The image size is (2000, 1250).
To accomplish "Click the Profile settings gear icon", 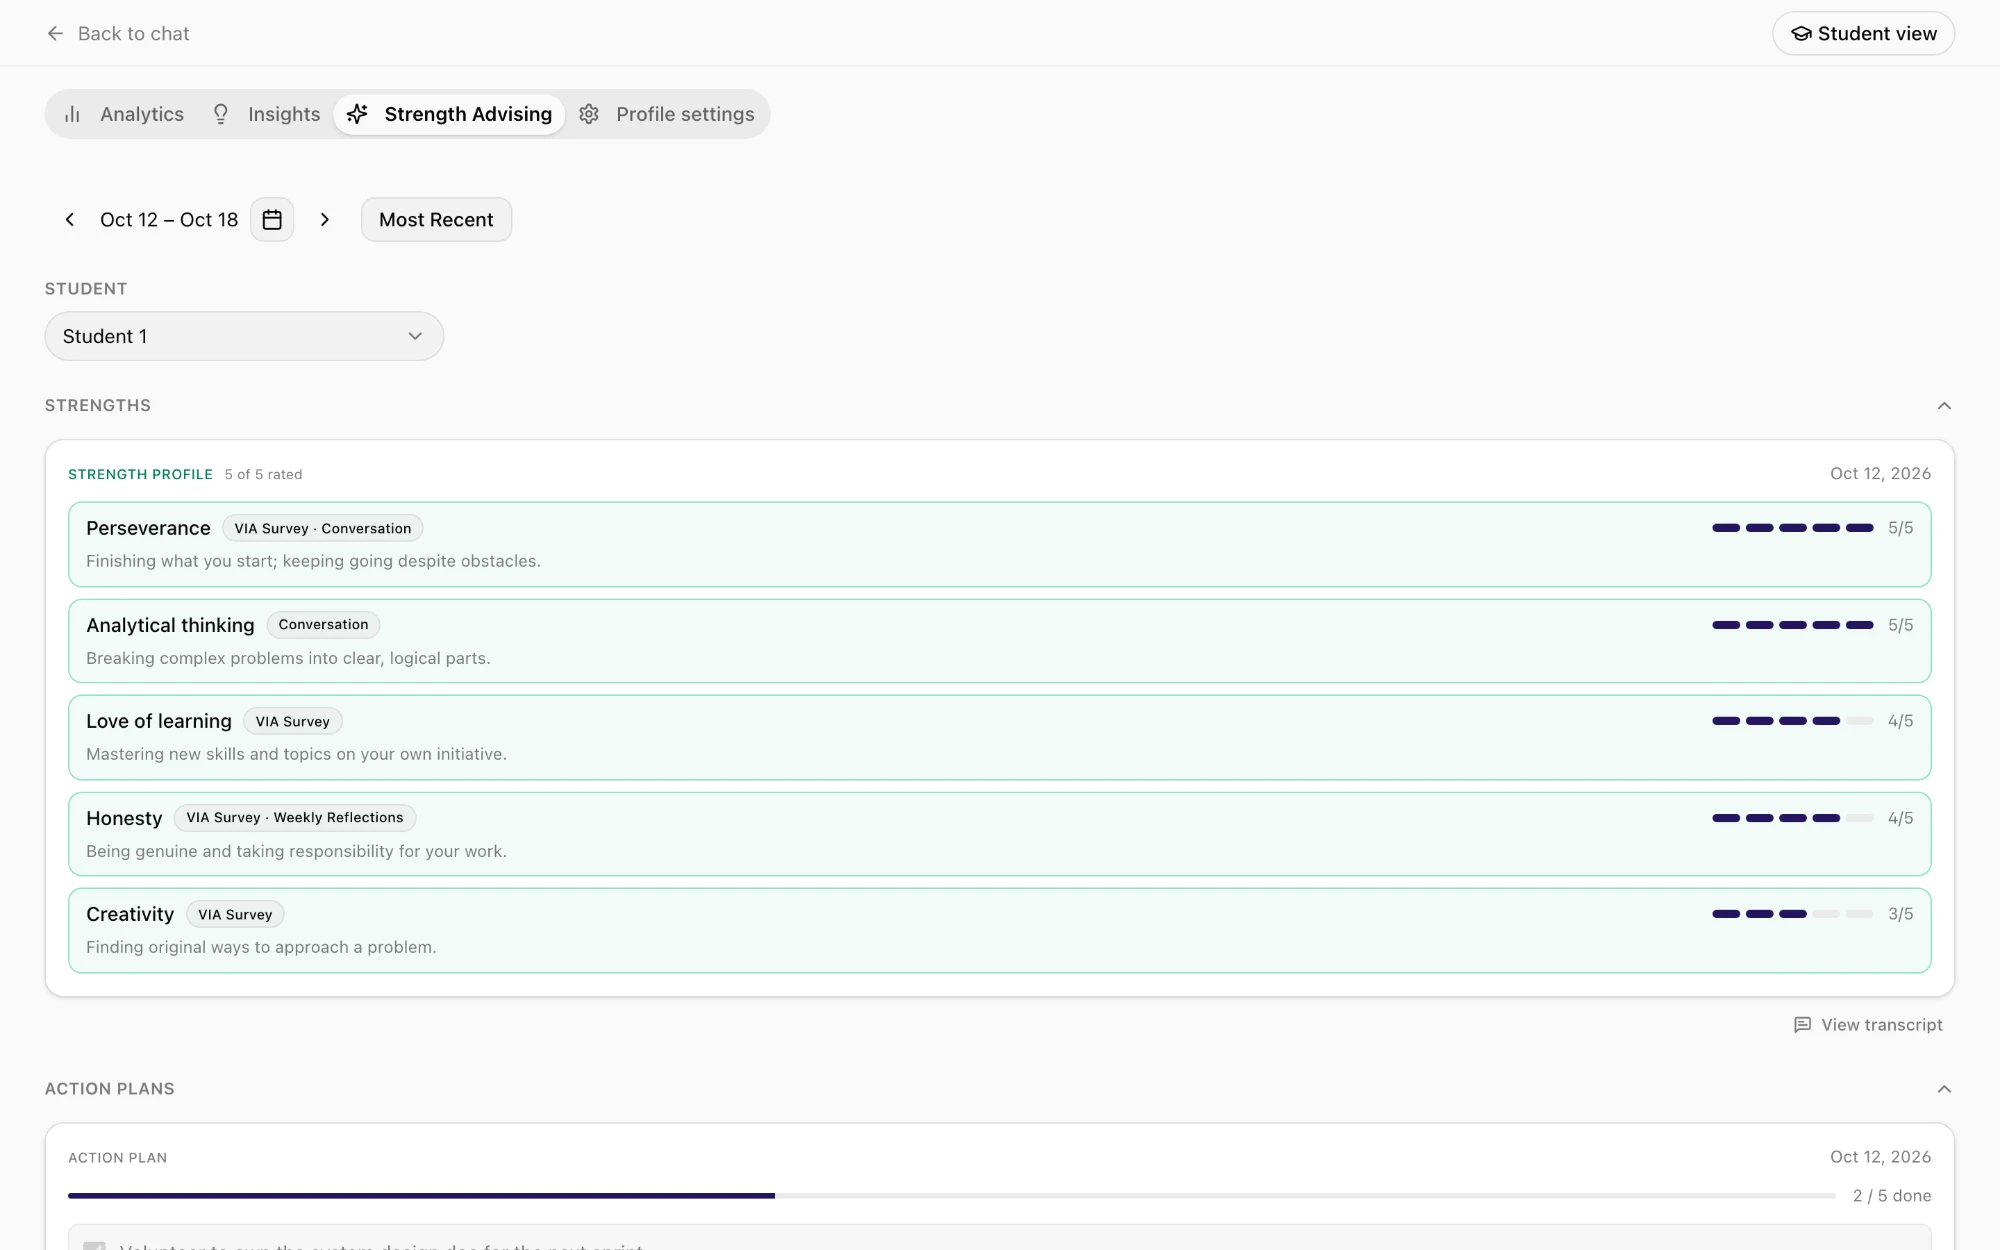I will 589,114.
